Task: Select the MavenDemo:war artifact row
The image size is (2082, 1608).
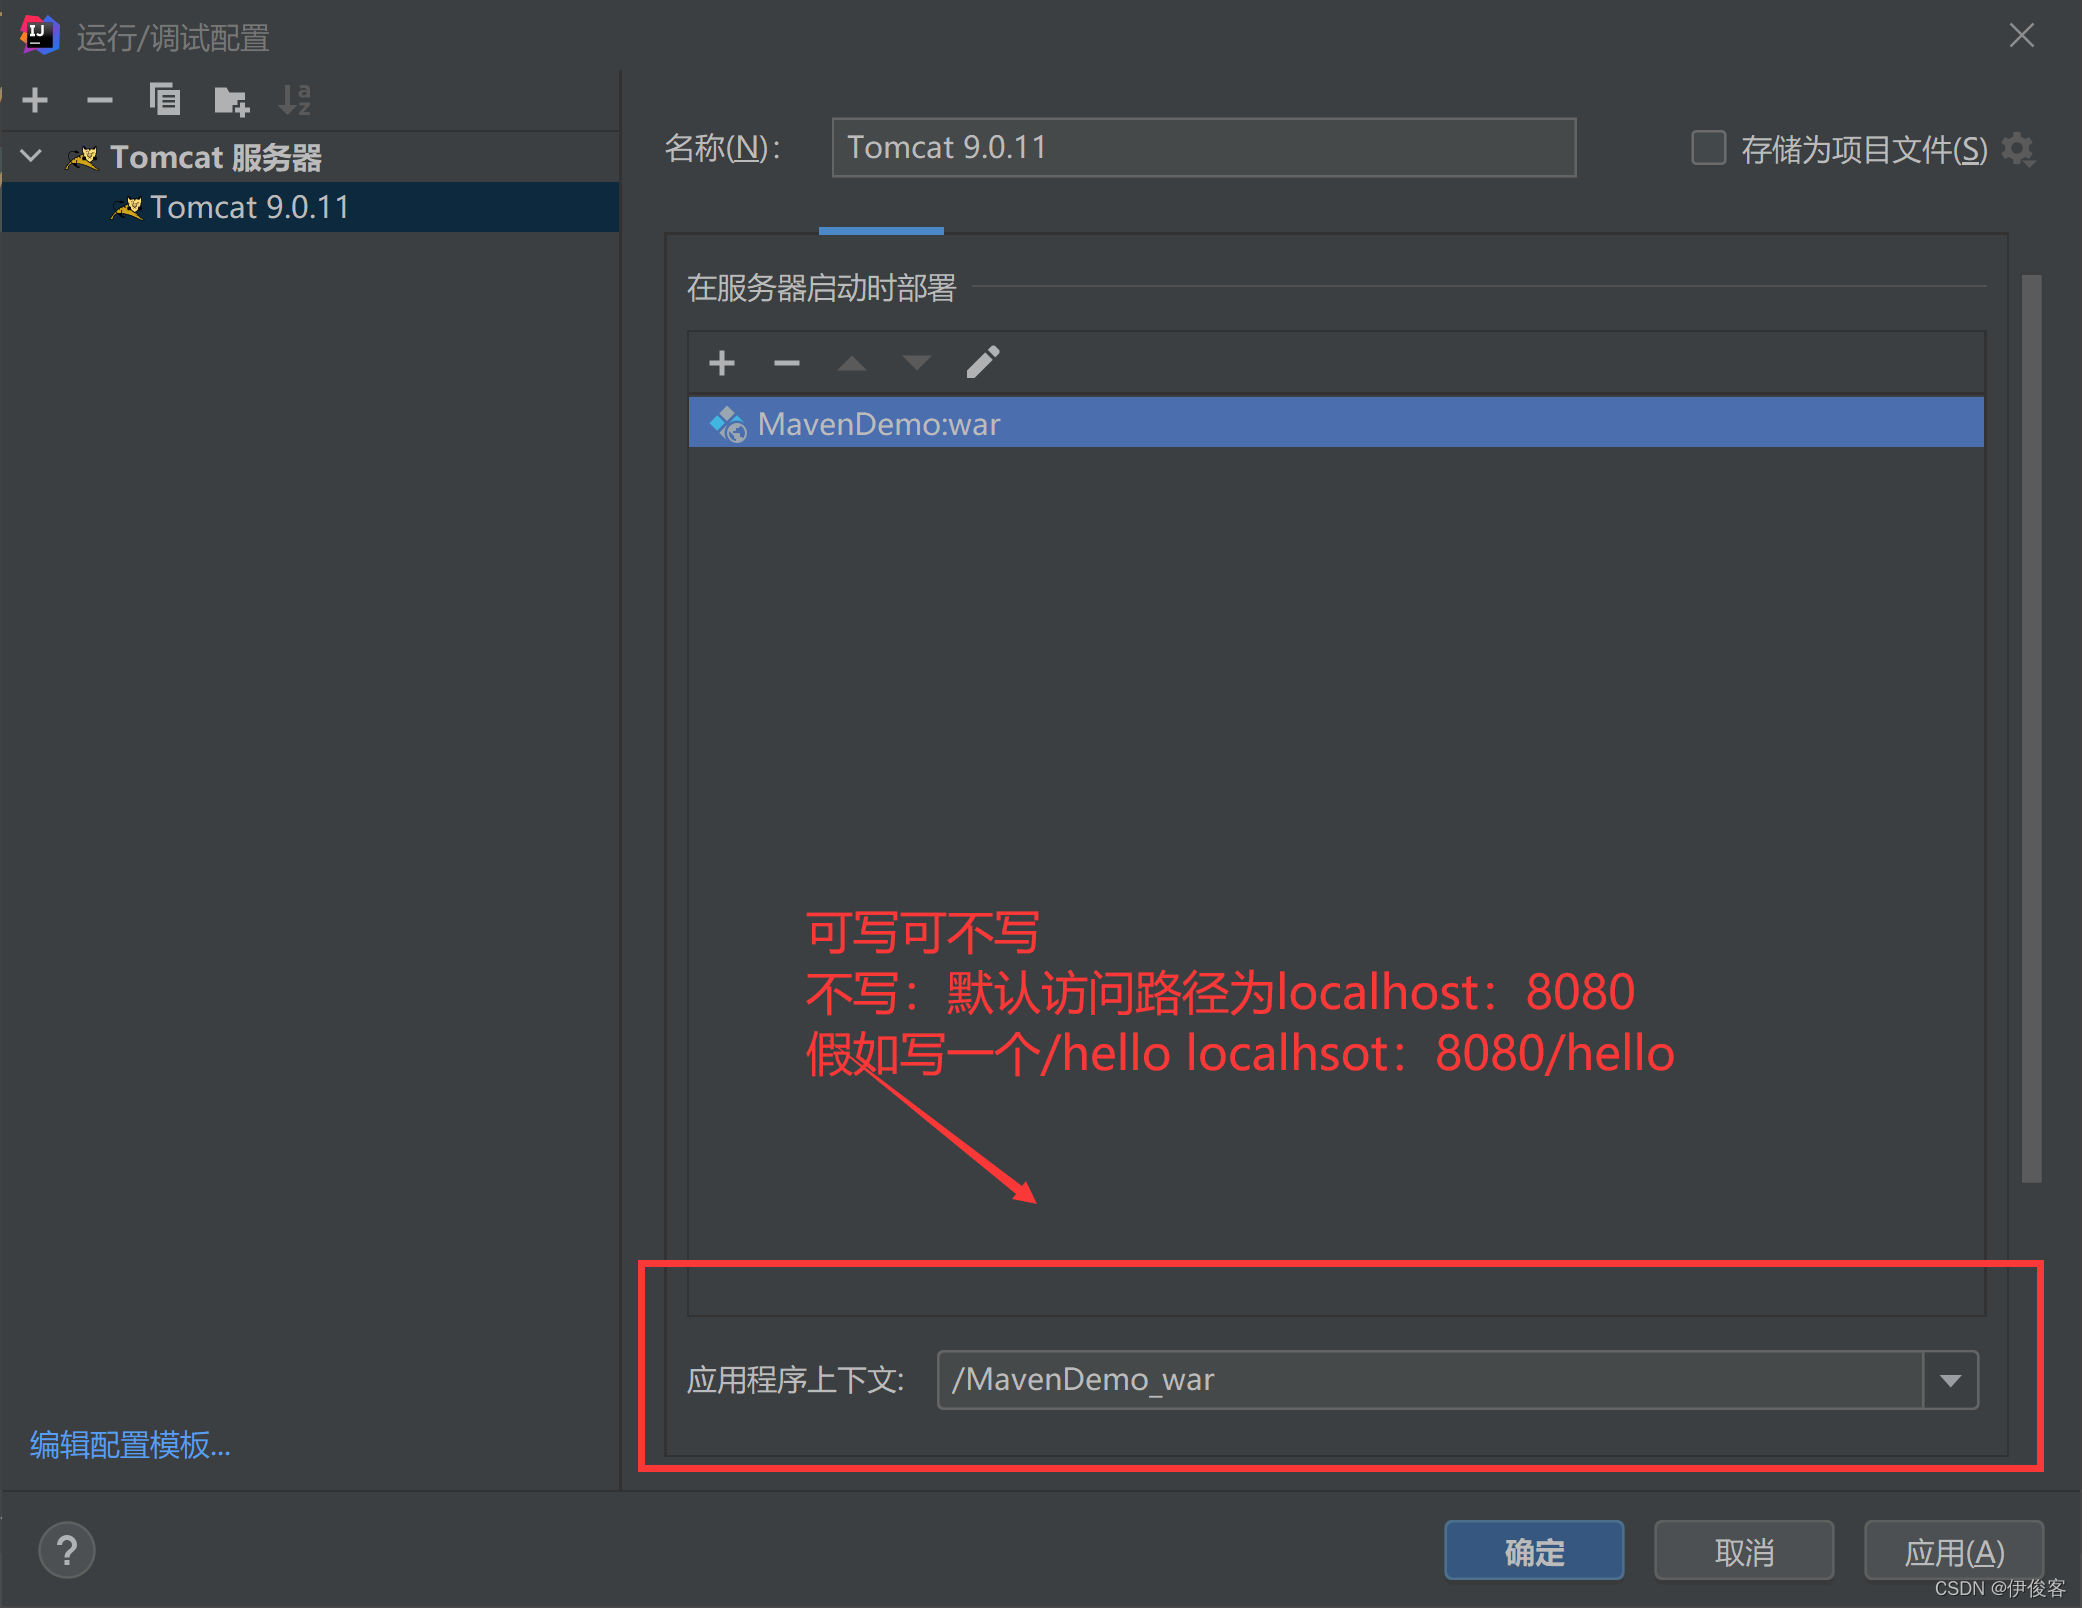Action: tap(1336, 423)
